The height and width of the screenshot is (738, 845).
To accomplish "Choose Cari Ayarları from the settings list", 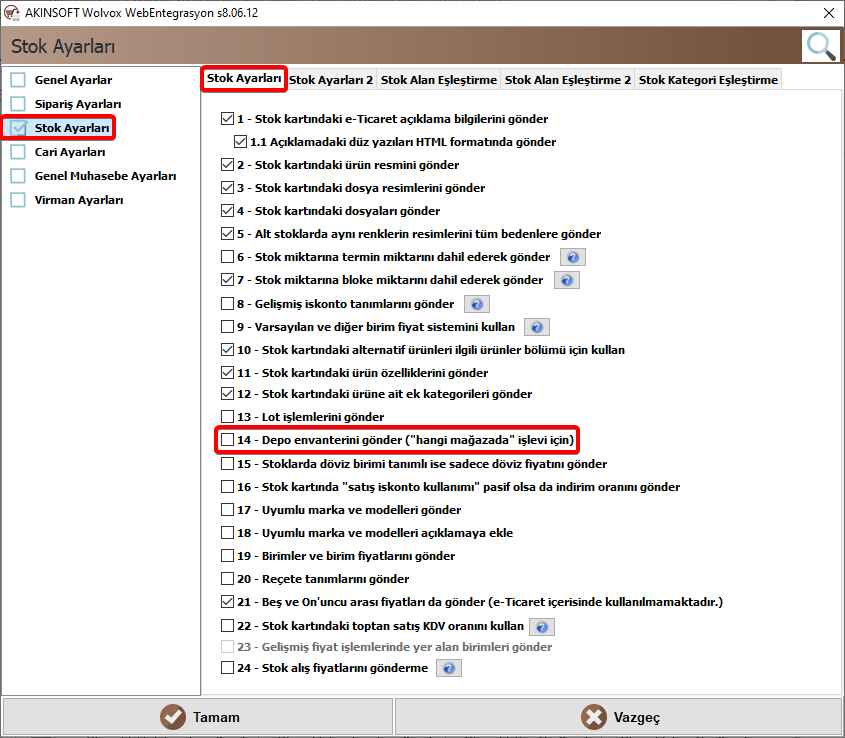I will 70,152.
